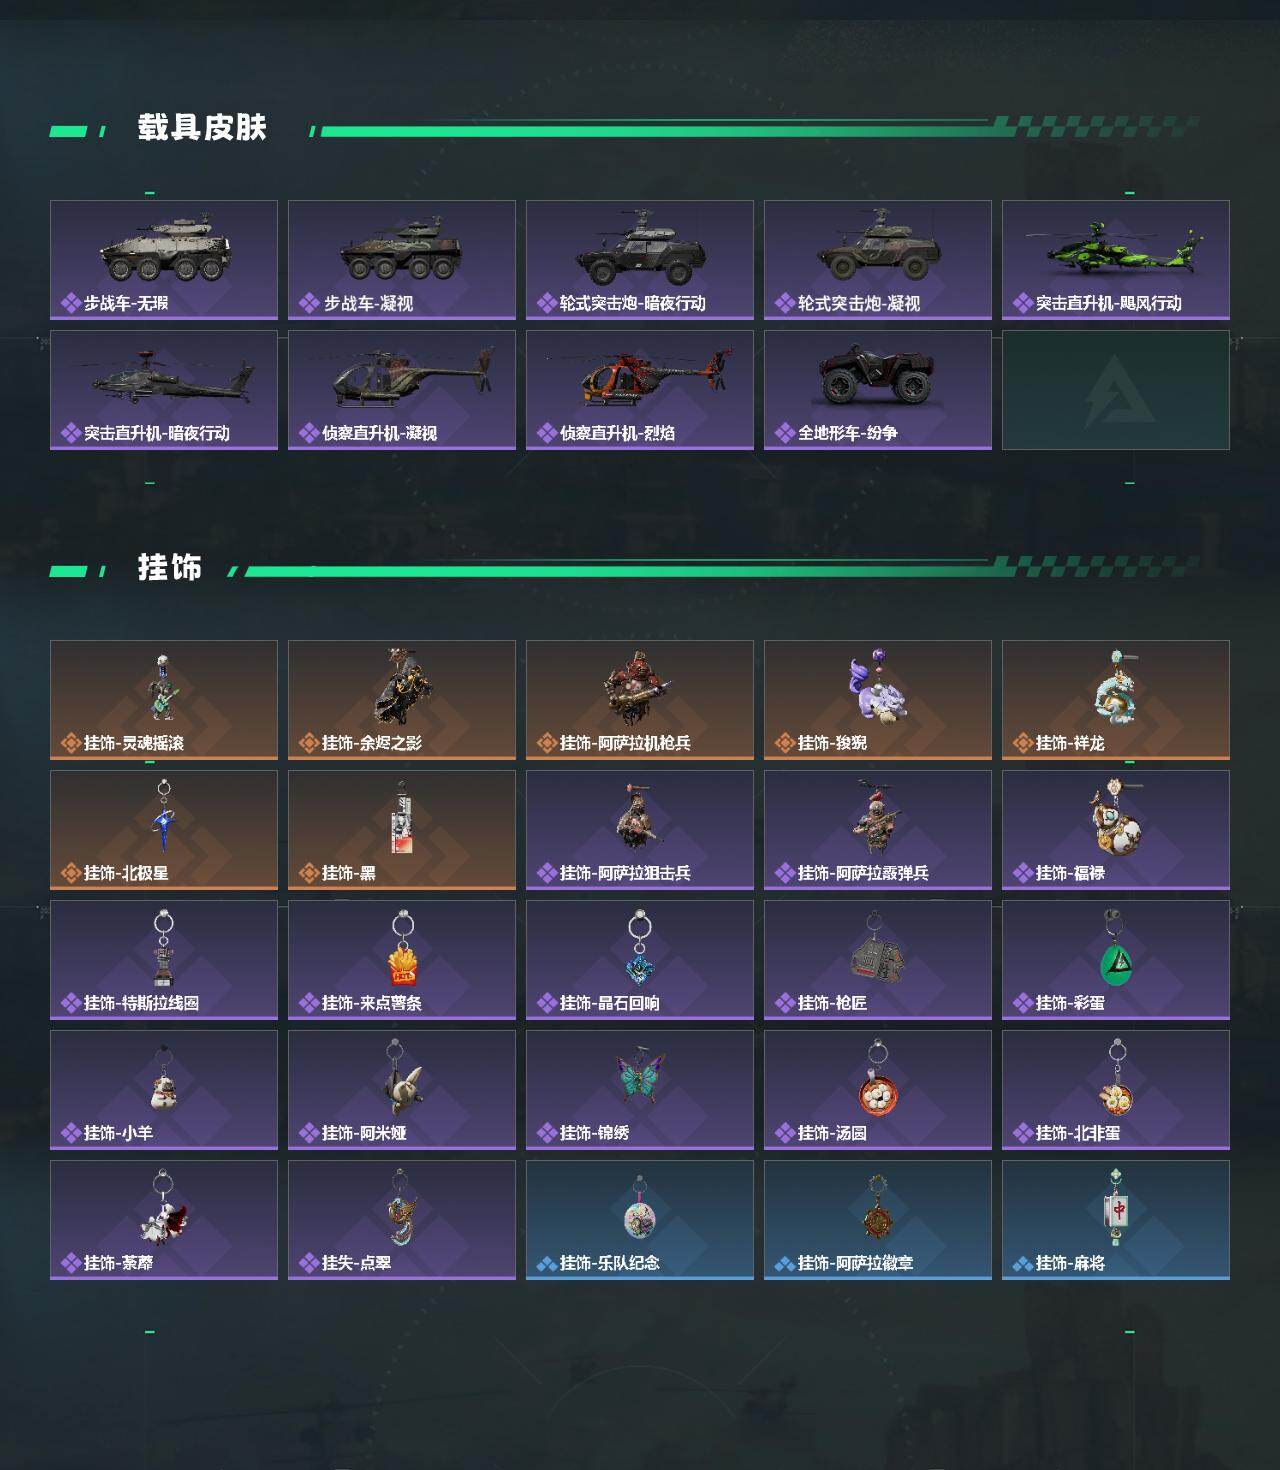Click the 载具皮肤 section heading

[x=202, y=128]
